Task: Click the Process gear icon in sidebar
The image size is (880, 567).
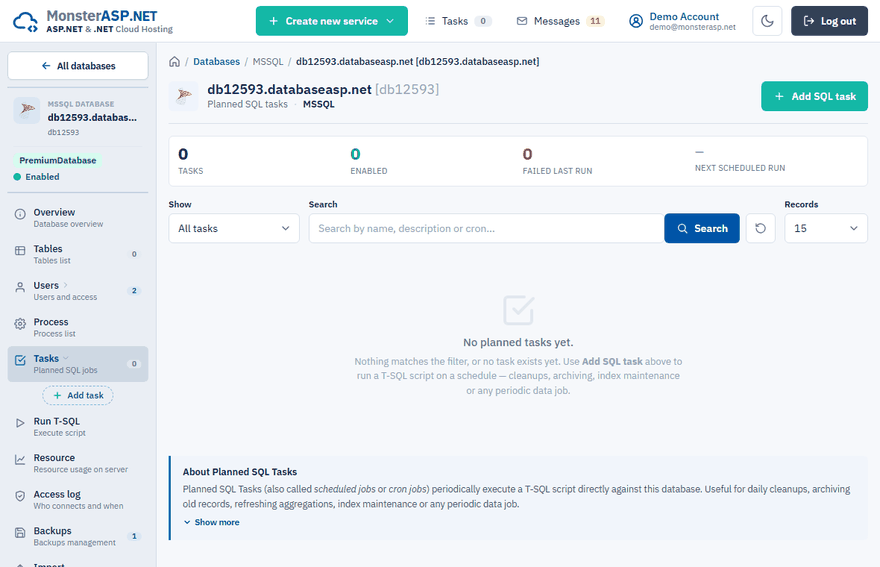Action: click(20, 323)
